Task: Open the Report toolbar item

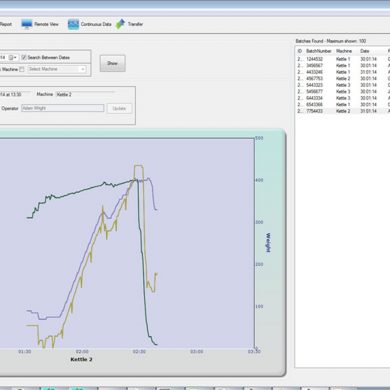Action: pos(5,24)
